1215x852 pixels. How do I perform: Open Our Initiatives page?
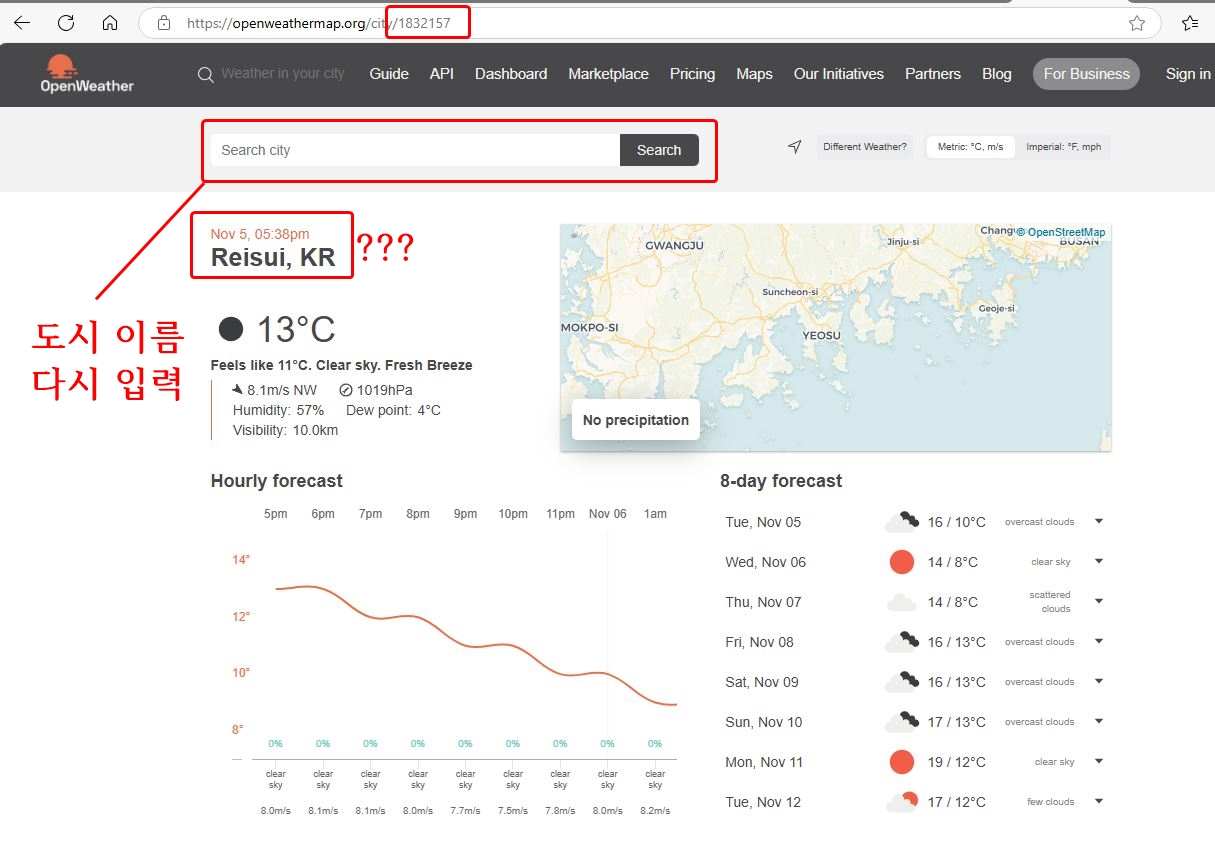point(839,74)
